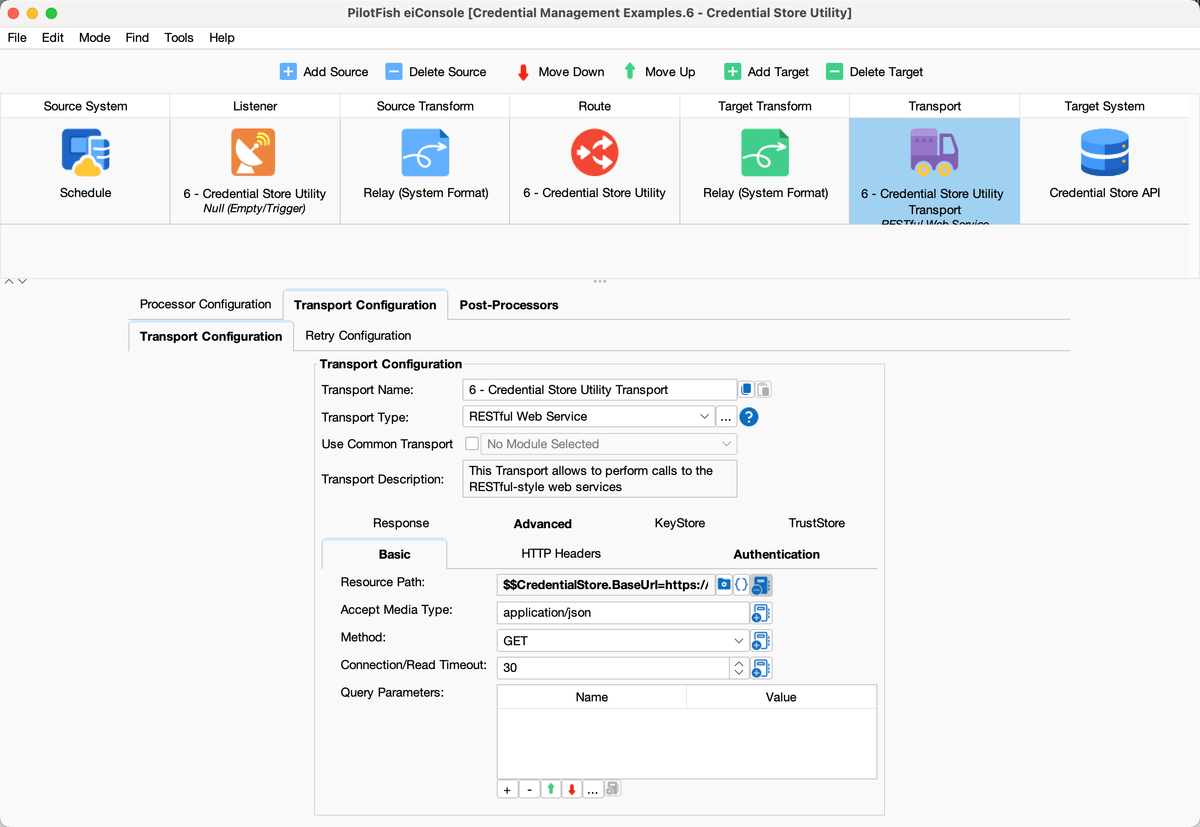Select the Authentication tab
The height and width of the screenshot is (827, 1200).
777,554
